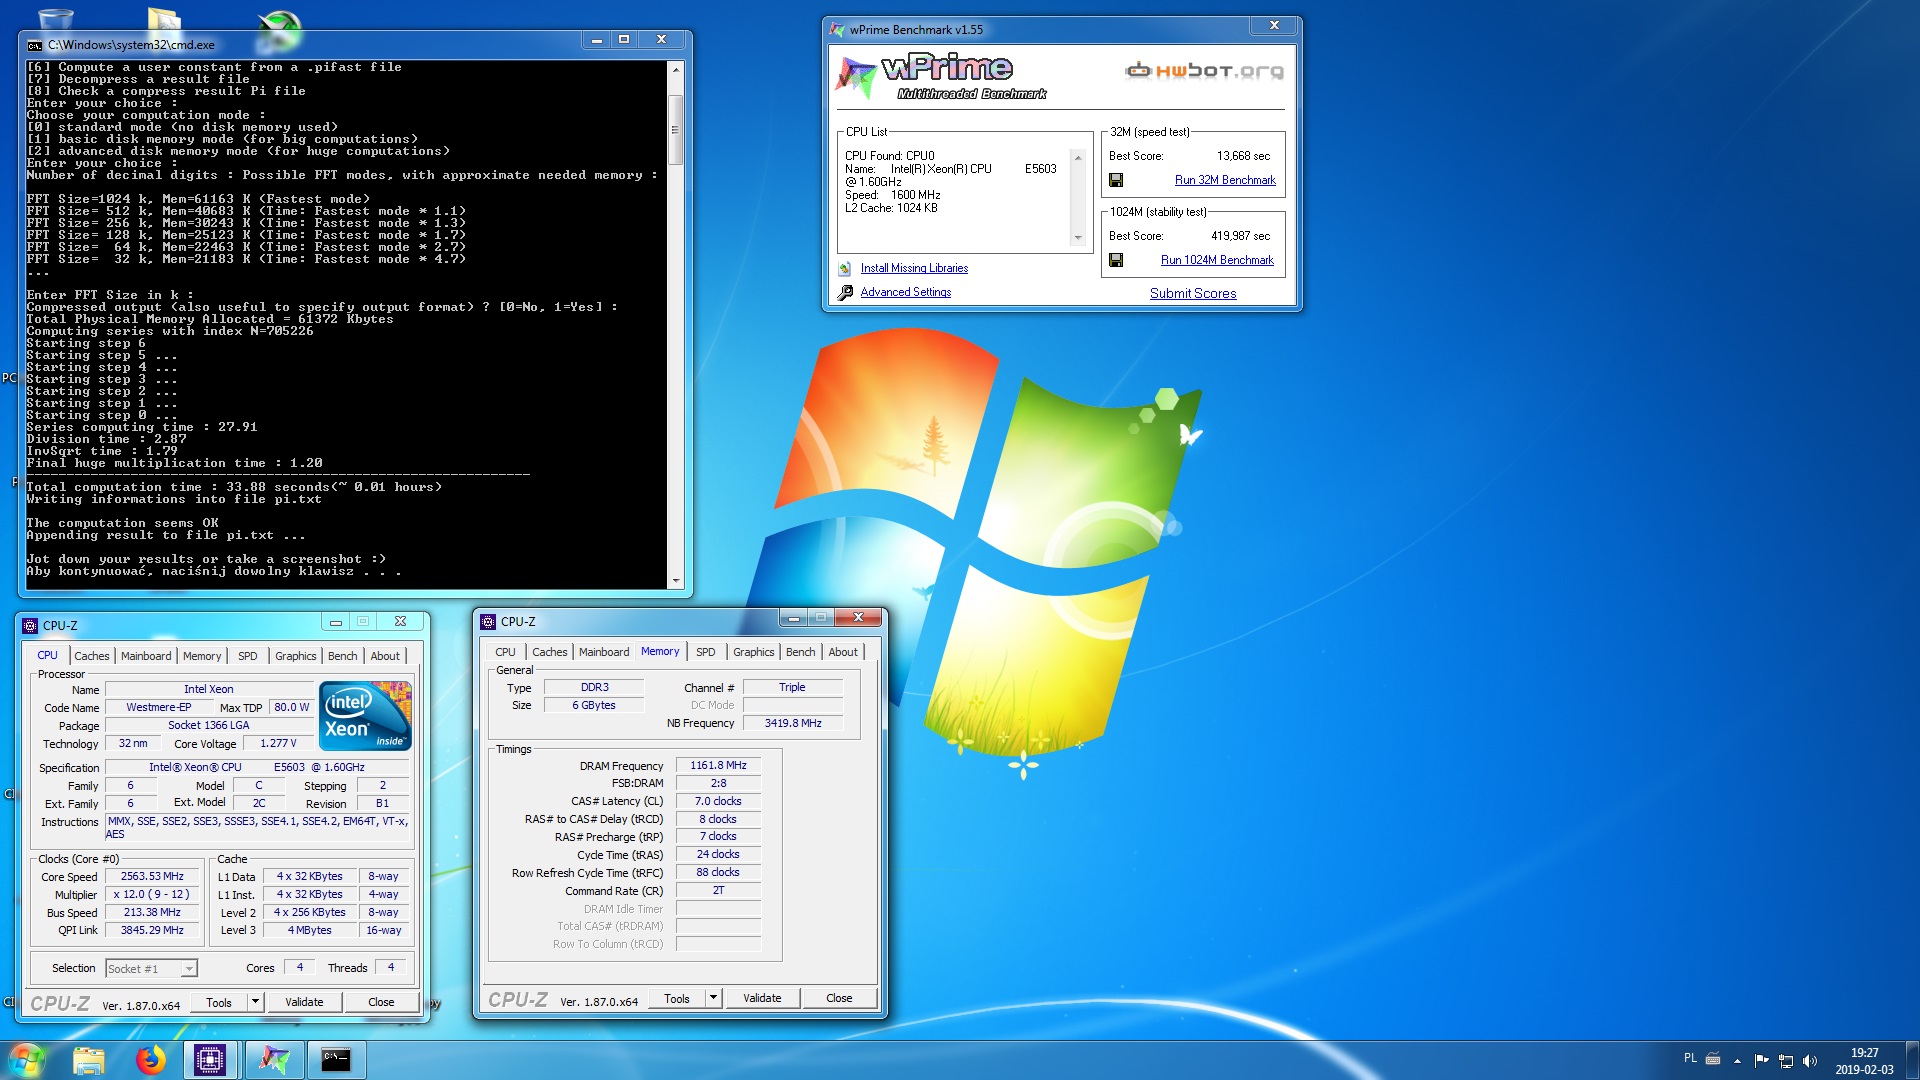Click Validate in the left CPU-Z window

pos(304,1001)
